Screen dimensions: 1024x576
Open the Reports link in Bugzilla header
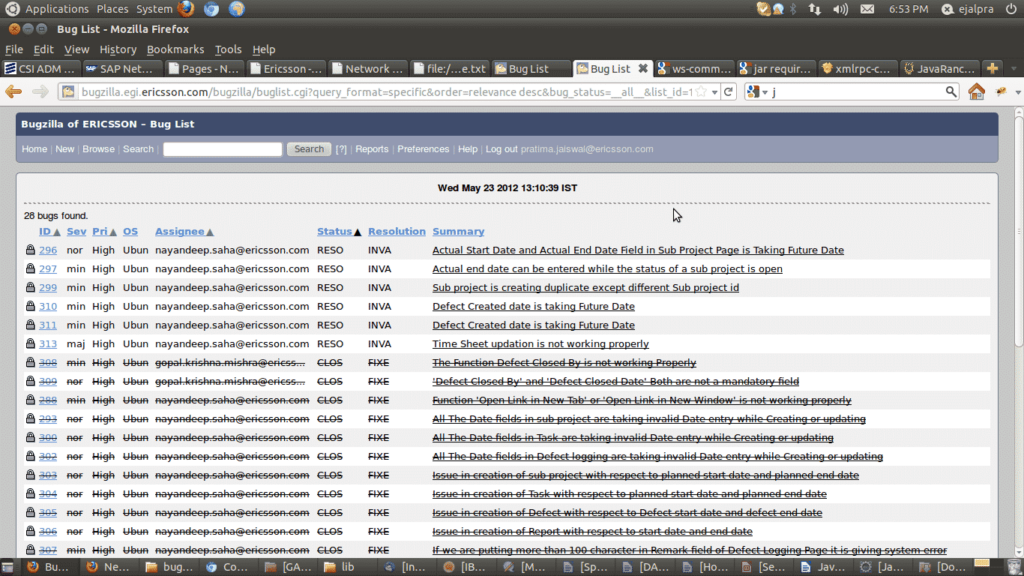pos(372,149)
